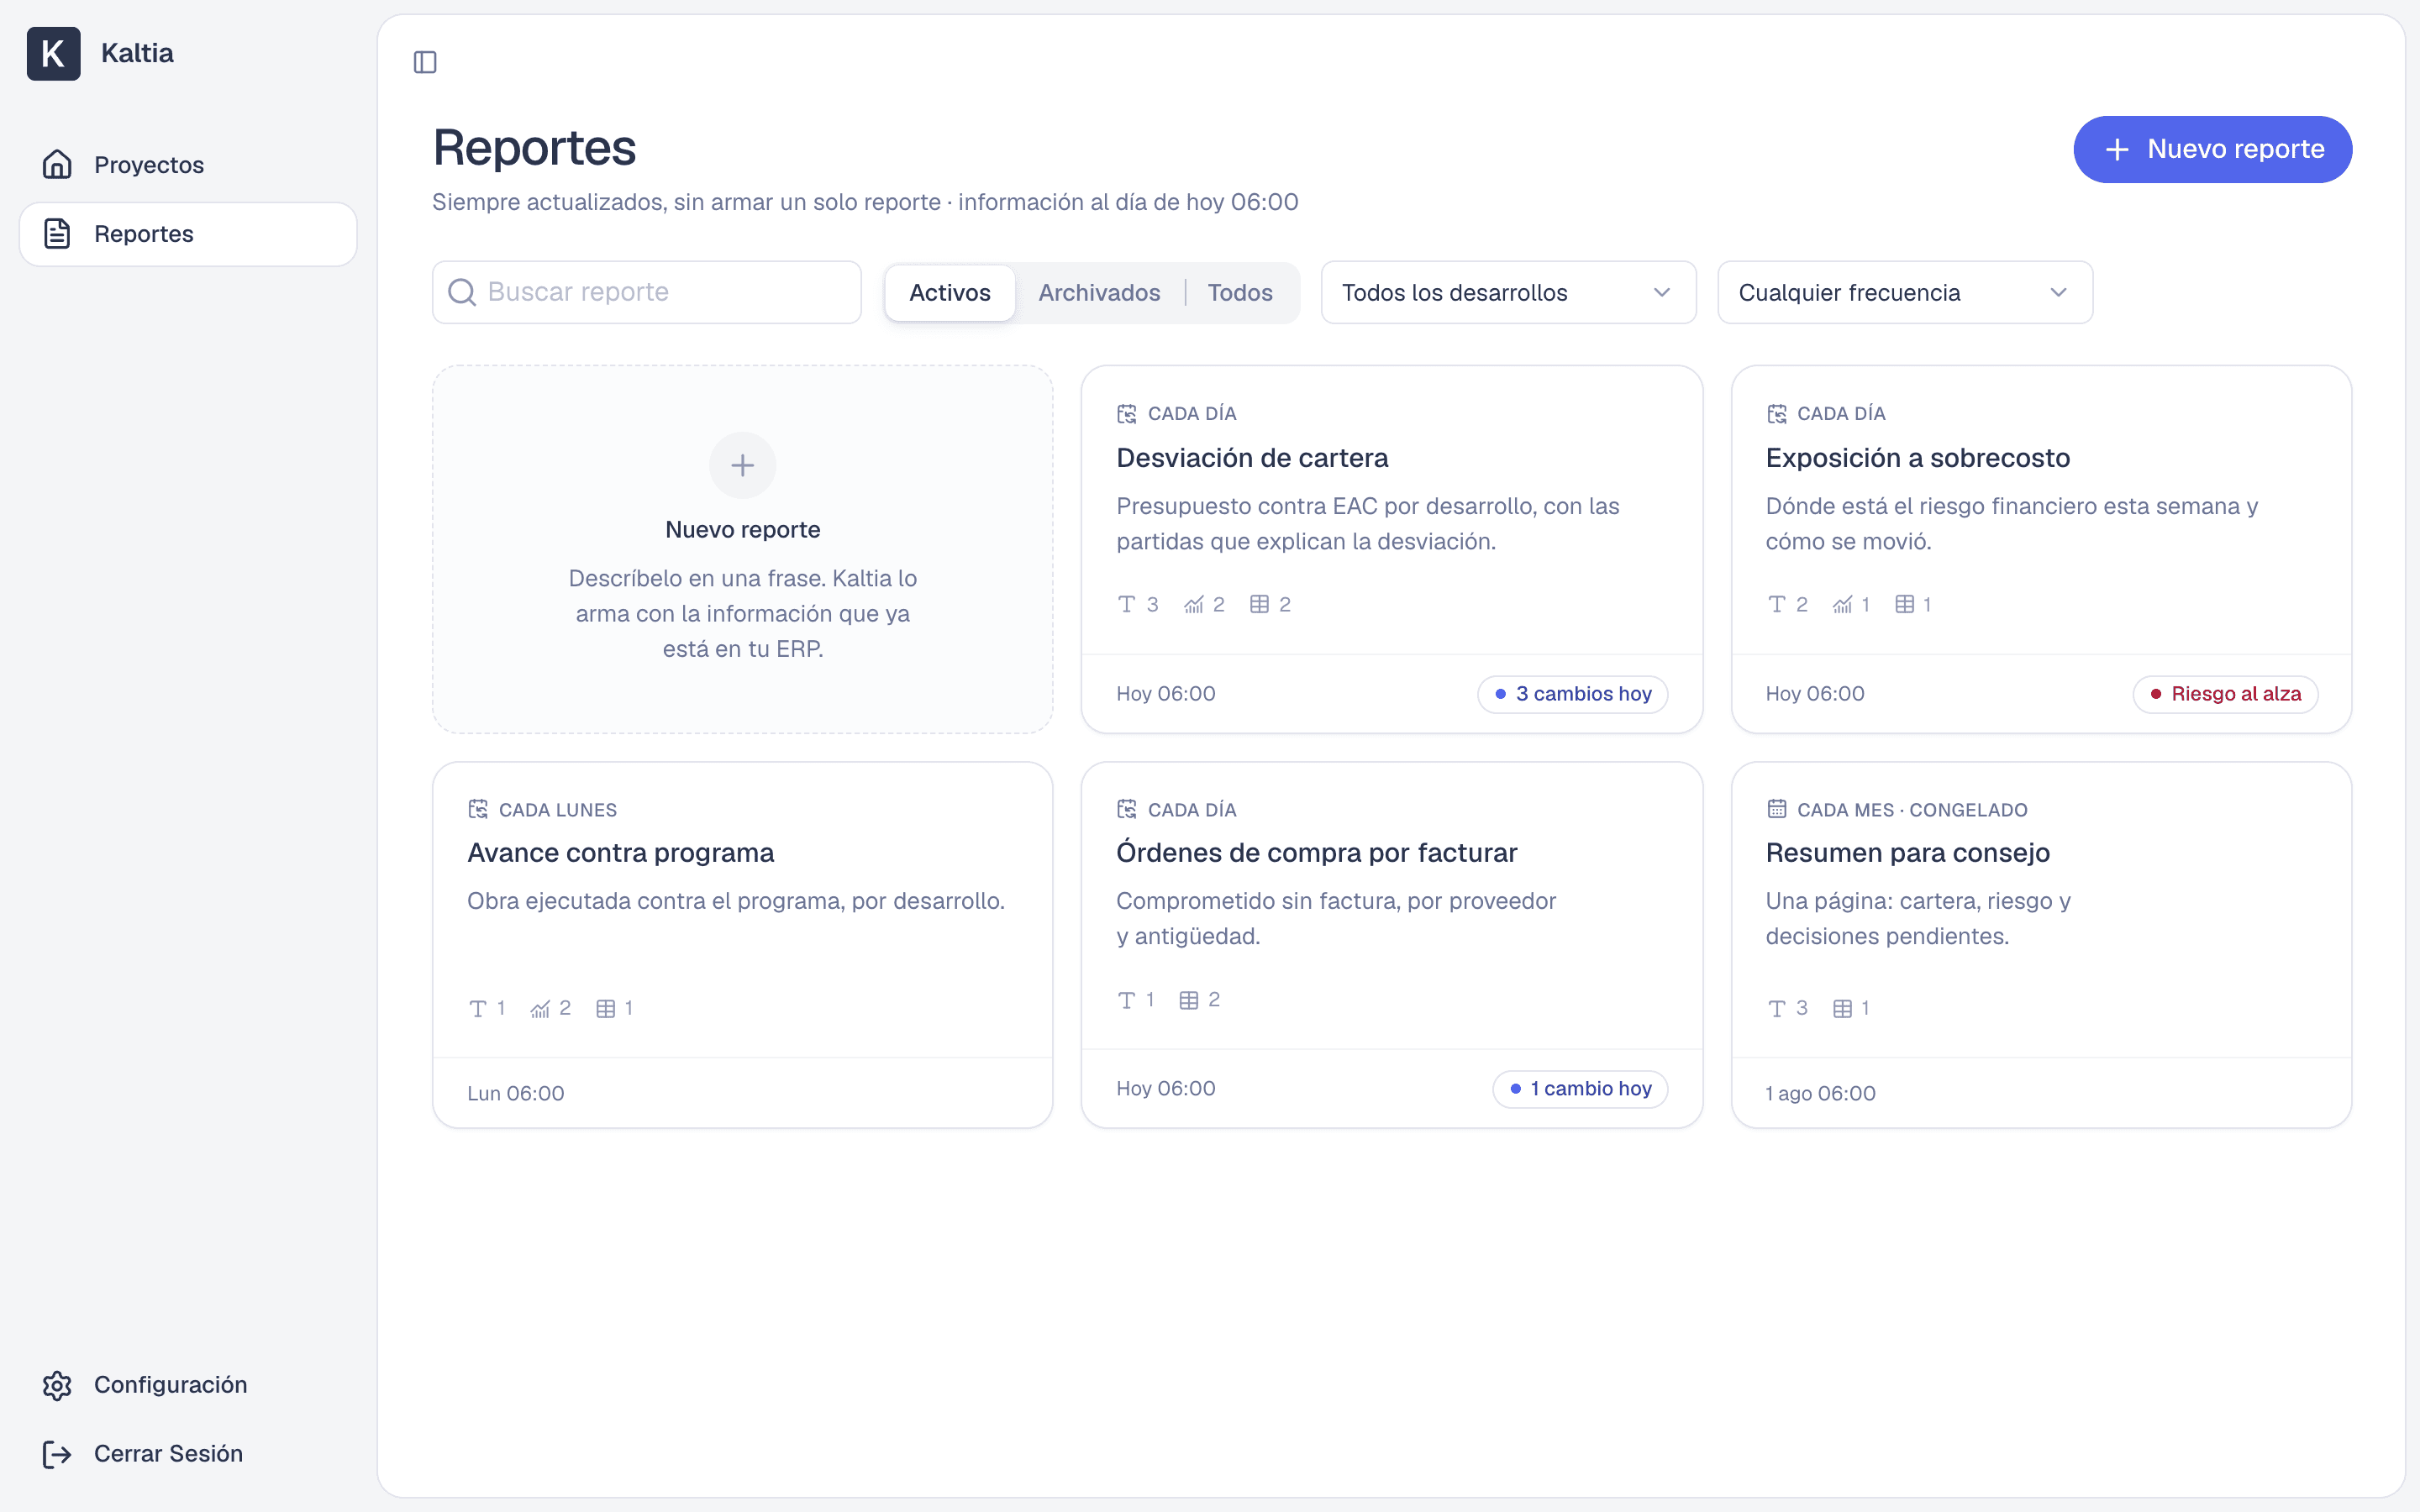Click the Configuración gear icon

point(57,1385)
